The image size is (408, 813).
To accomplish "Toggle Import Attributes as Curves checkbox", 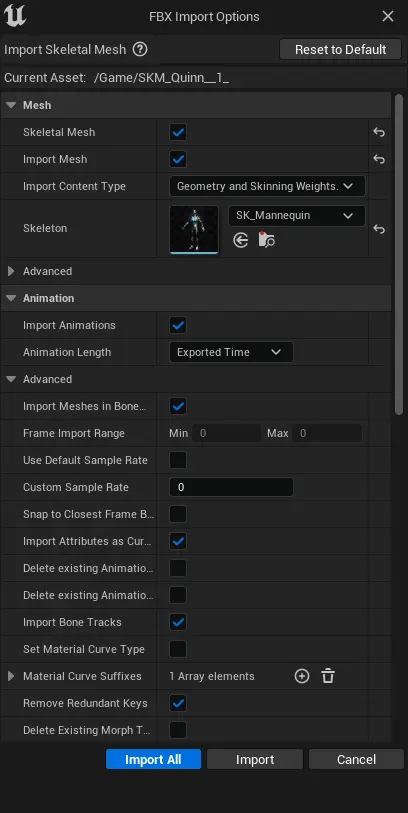I will [x=178, y=541].
